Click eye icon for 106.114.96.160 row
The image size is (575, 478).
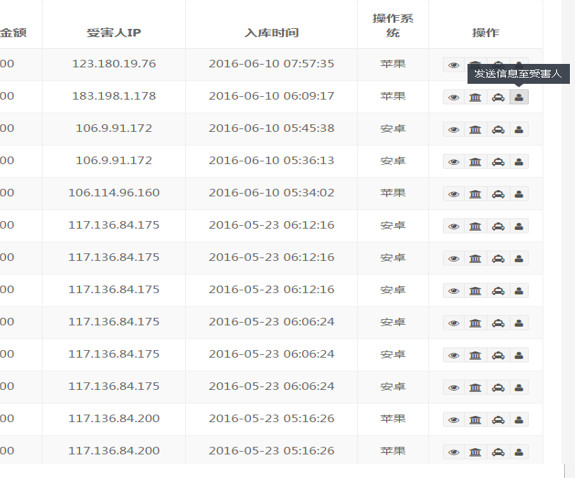[454, 194]
